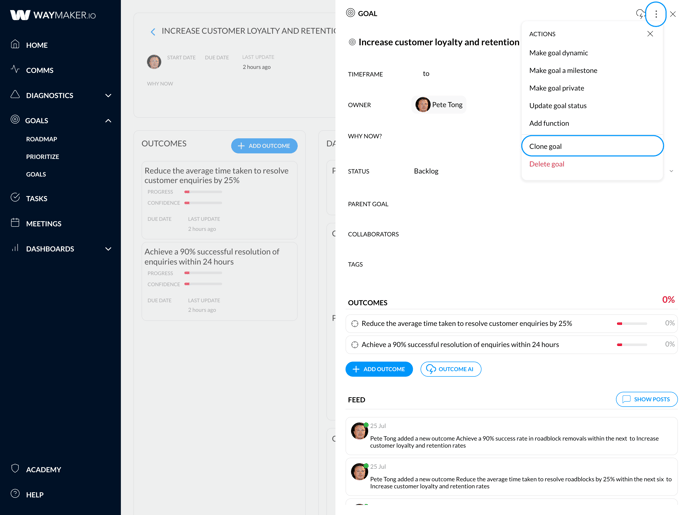
Task: Toggle circle for Achieve 90% resolution outcome
Action: pos(355,345)
